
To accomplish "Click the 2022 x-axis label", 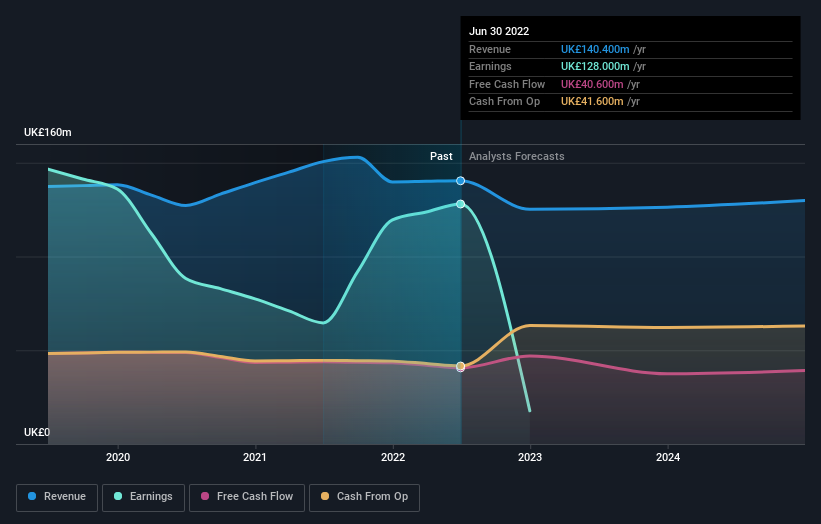I will [x=393, y=457].
